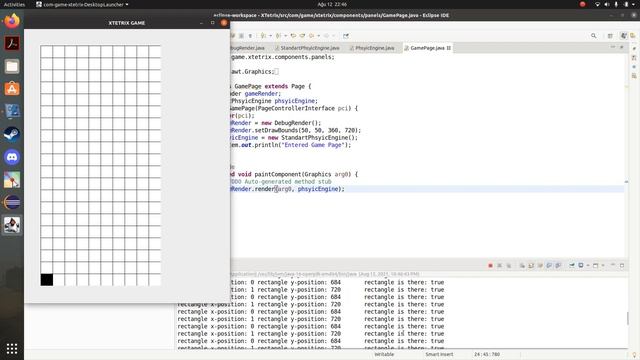The width and height of the screenshot is (640, 360).
Task: Open the Show Applications grid button
Action: point(12,349)
